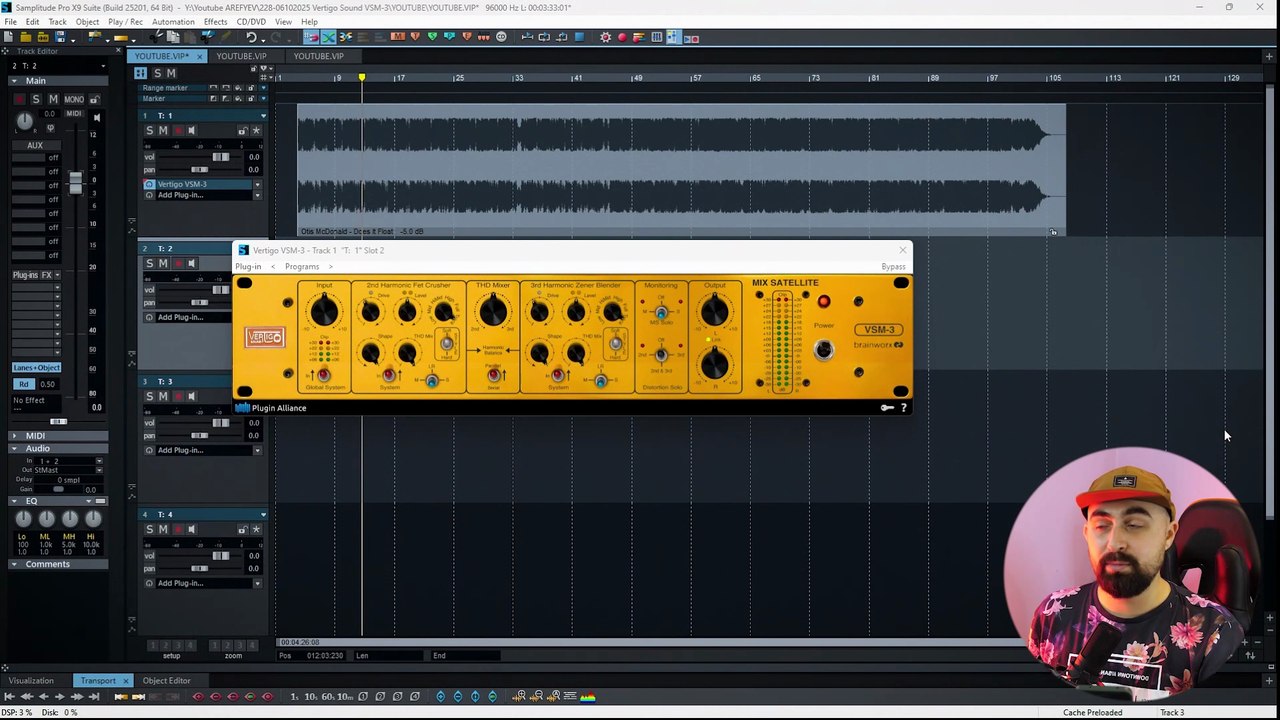Toggle VSM-3 red power button
Viewport: 1280px width, 720px height.
click(x=823, y=302)
